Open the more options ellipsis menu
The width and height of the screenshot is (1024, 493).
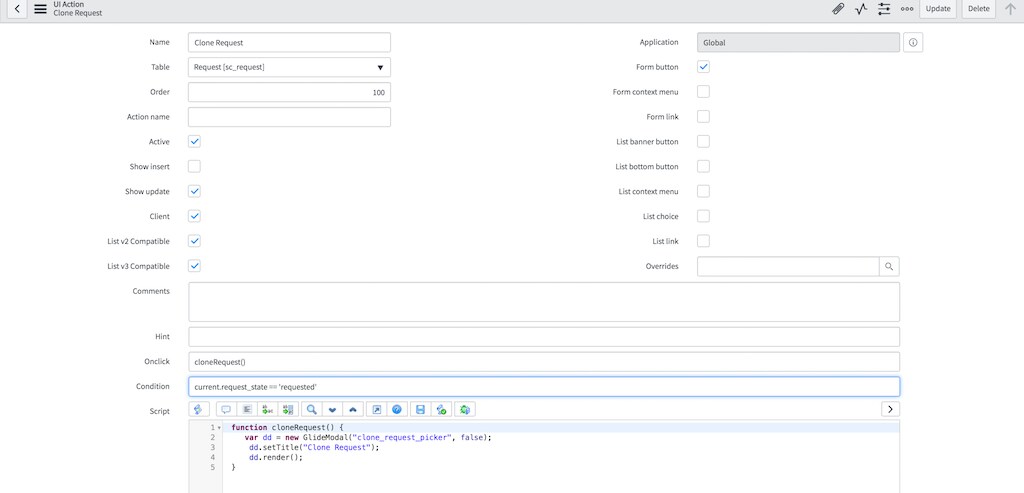tap(907, 9)
